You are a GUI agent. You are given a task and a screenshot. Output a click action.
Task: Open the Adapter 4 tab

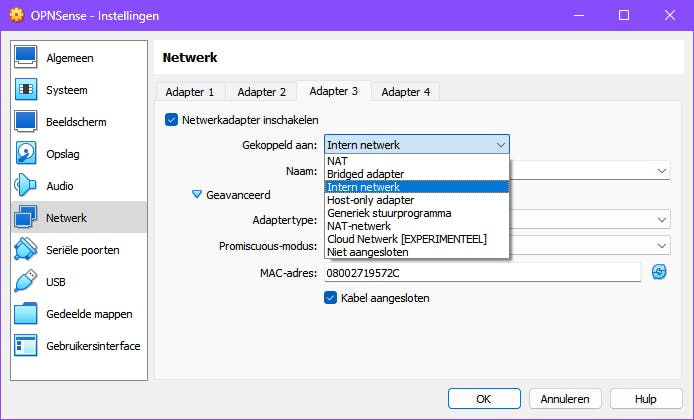coord(406,92)
